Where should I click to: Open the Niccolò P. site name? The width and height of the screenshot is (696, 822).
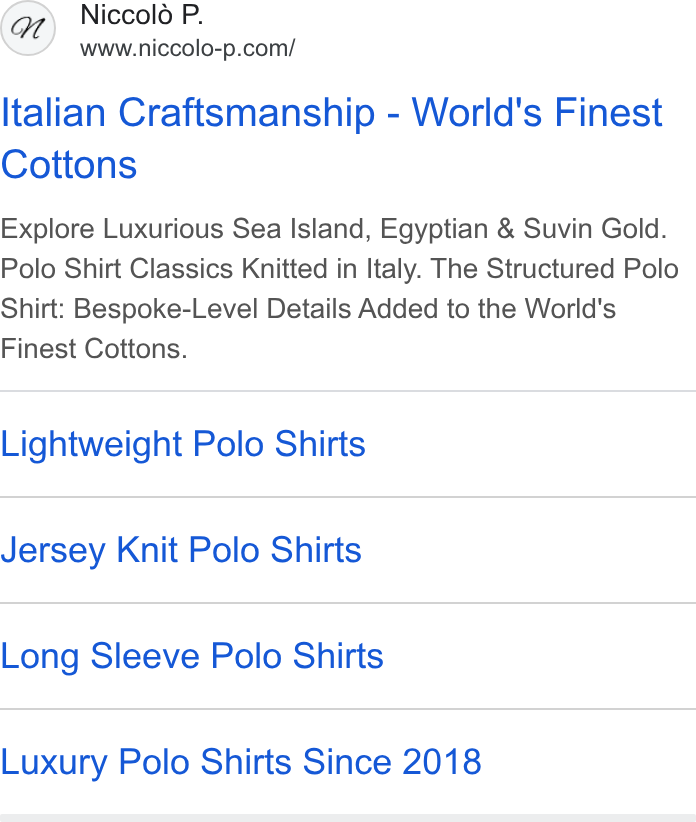click(142, 15)
